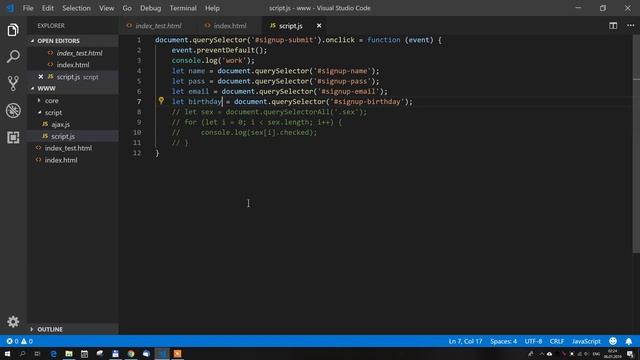Show hidden system tray icons
640x360 pixels.
(x=541, y=354)
